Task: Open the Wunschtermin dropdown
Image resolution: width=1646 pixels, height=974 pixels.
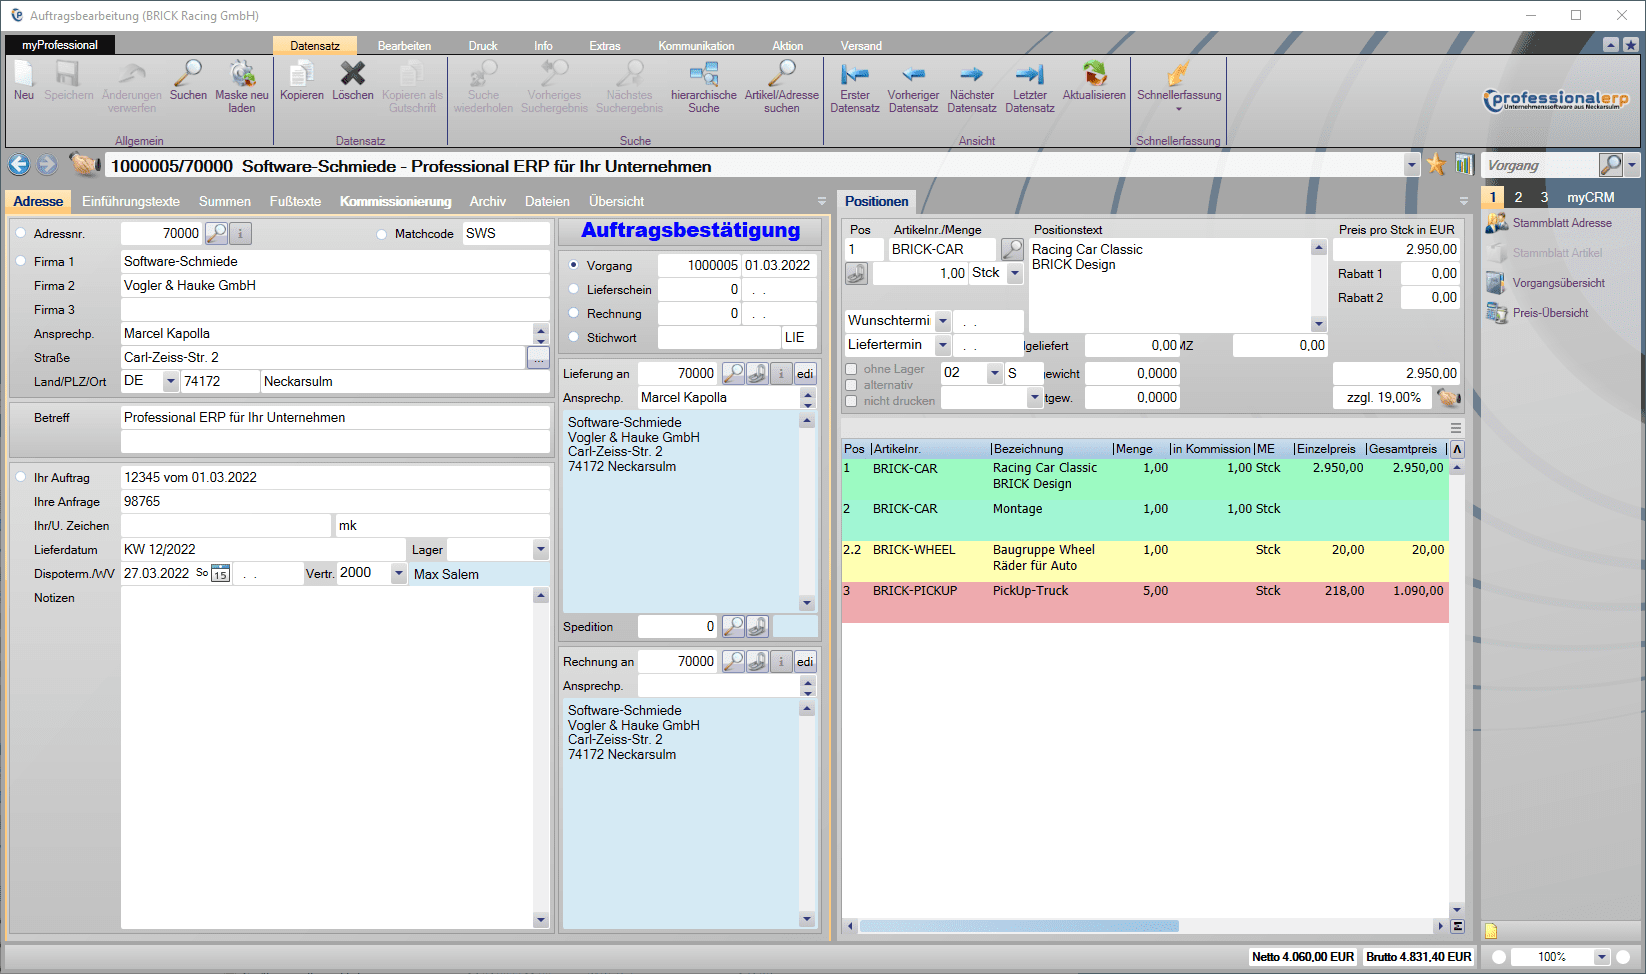Action: point(943,321)
